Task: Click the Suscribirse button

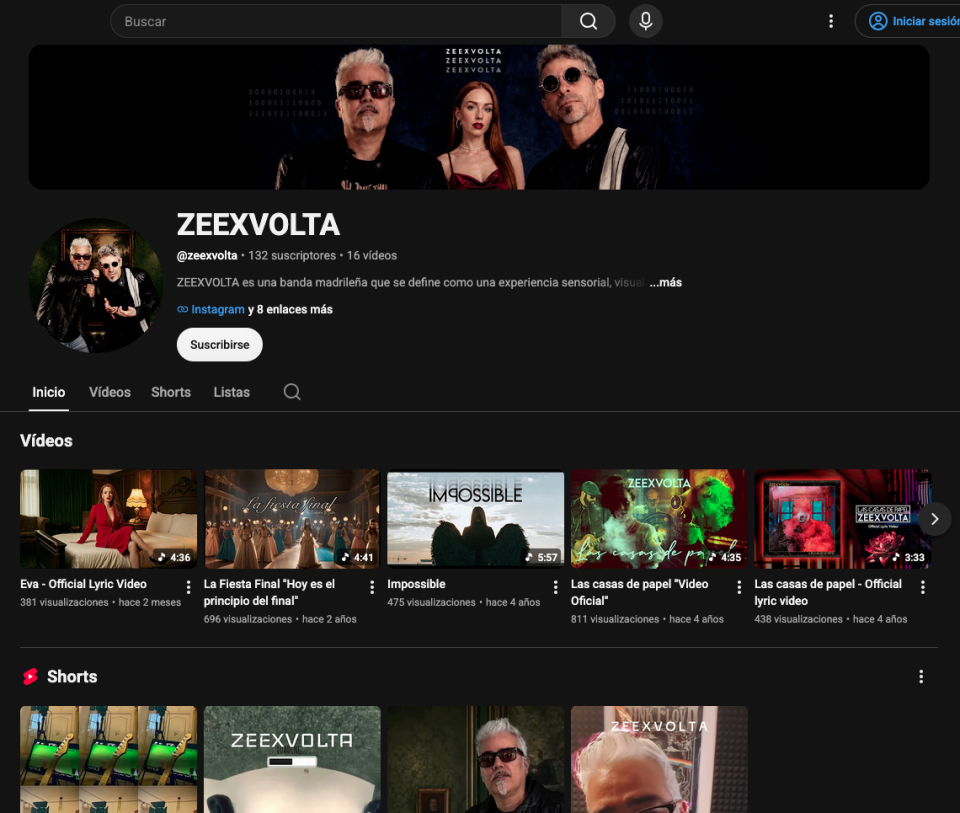Action: click(x=220, y=345)
